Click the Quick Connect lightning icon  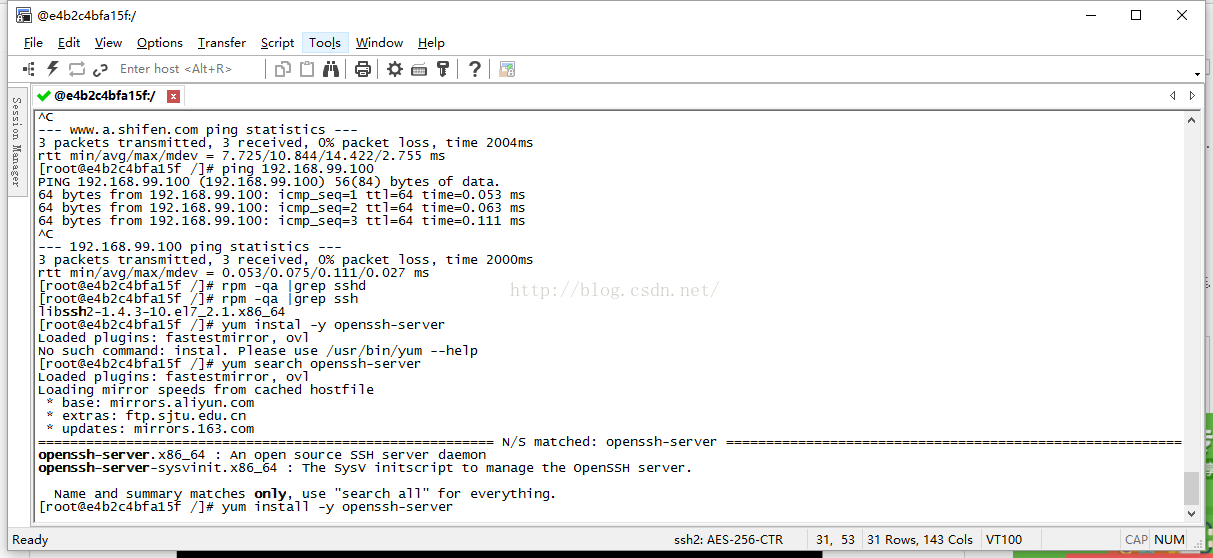[x=53, y=69]
